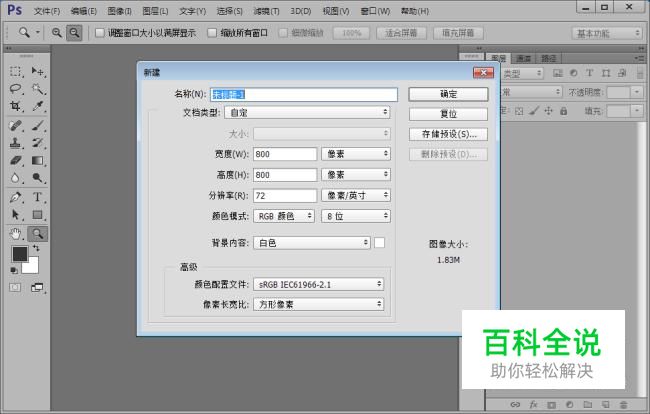This screenshot has width=650, height=414.
Task: Open the 图像(I) menu
Action: click(x=119, y=11)
